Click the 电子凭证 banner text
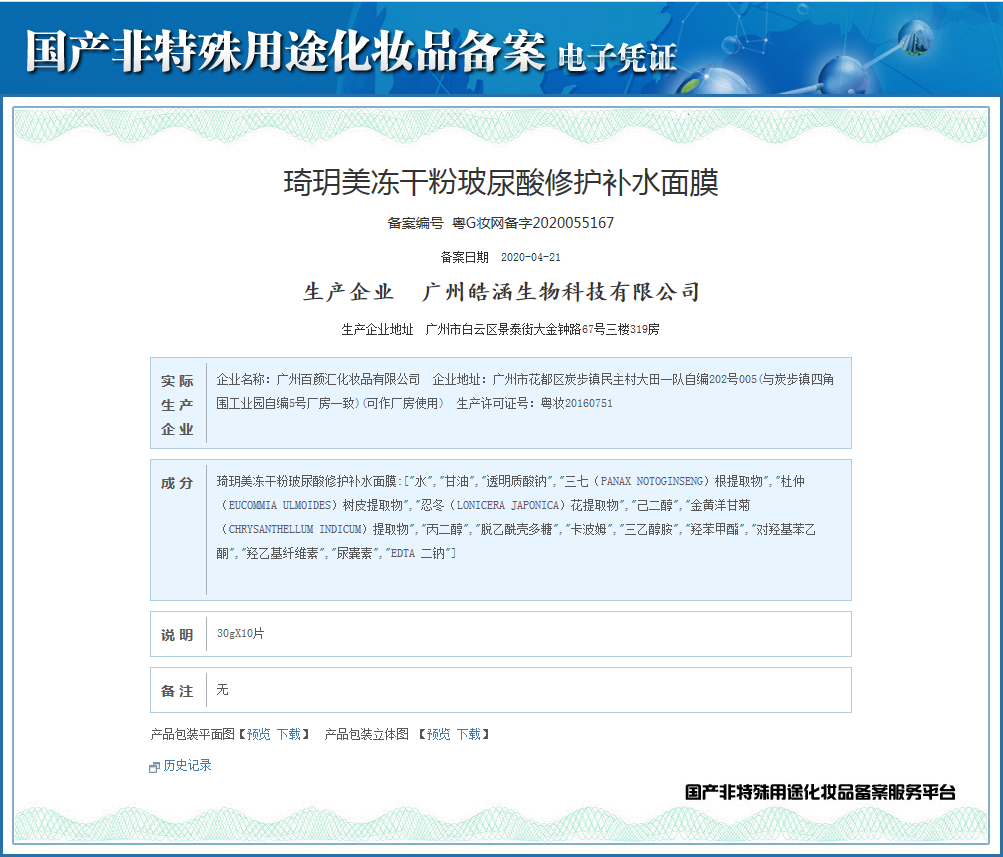Viewport: 1003px width, 857px height. 617,59
